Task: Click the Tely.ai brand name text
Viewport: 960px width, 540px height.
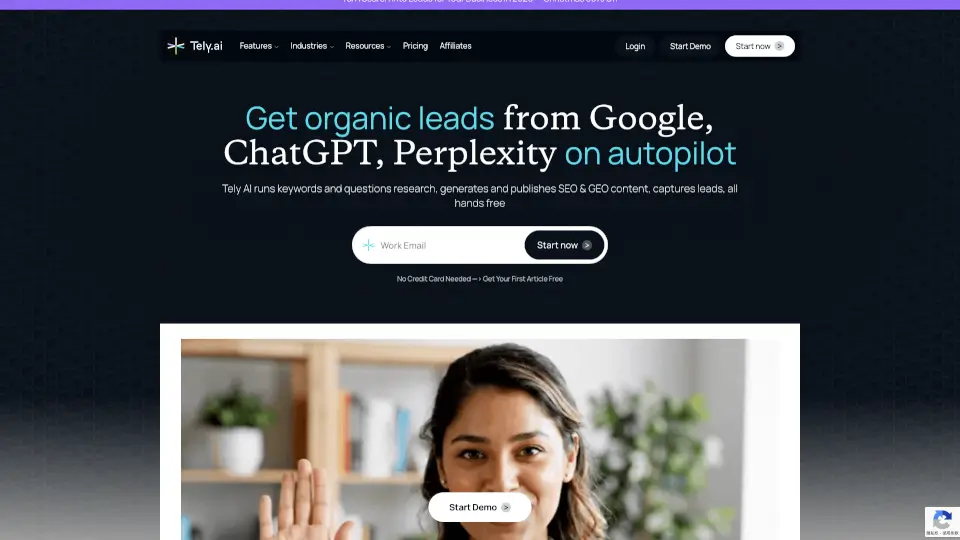Action: pyautogui.click(x=206, y=46)
